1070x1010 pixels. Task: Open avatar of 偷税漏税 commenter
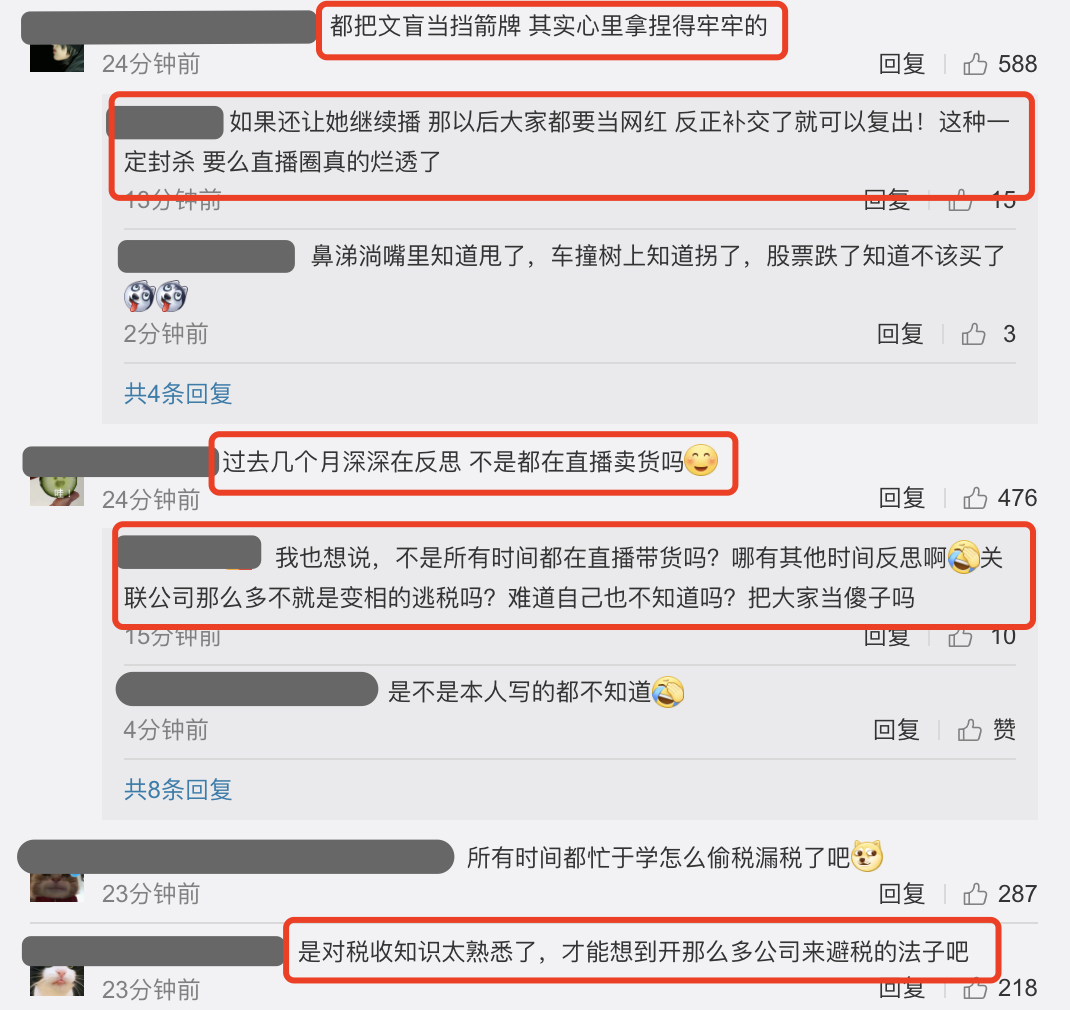coord(57,887)
